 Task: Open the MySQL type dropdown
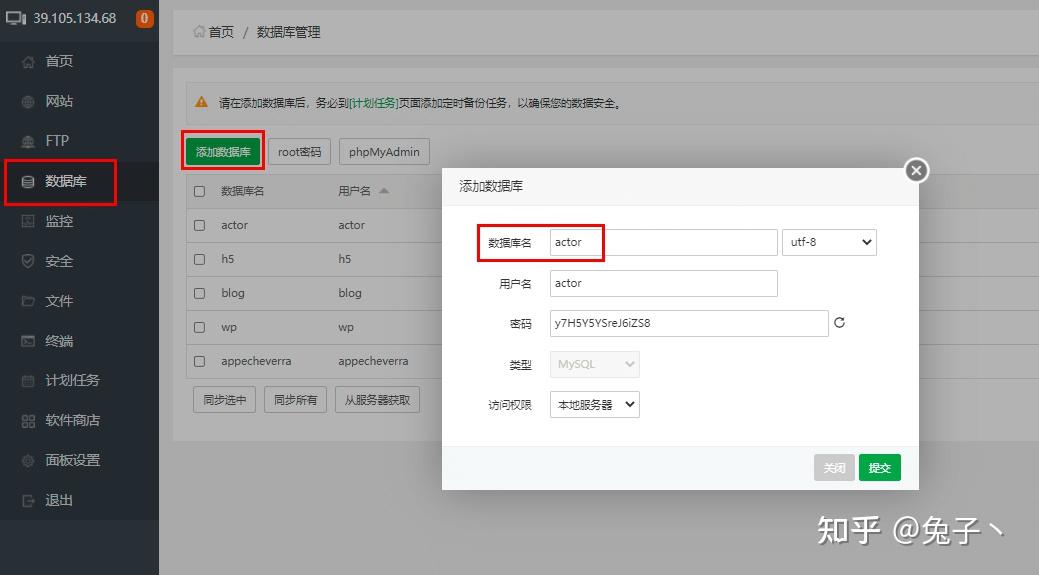(594, 364)
